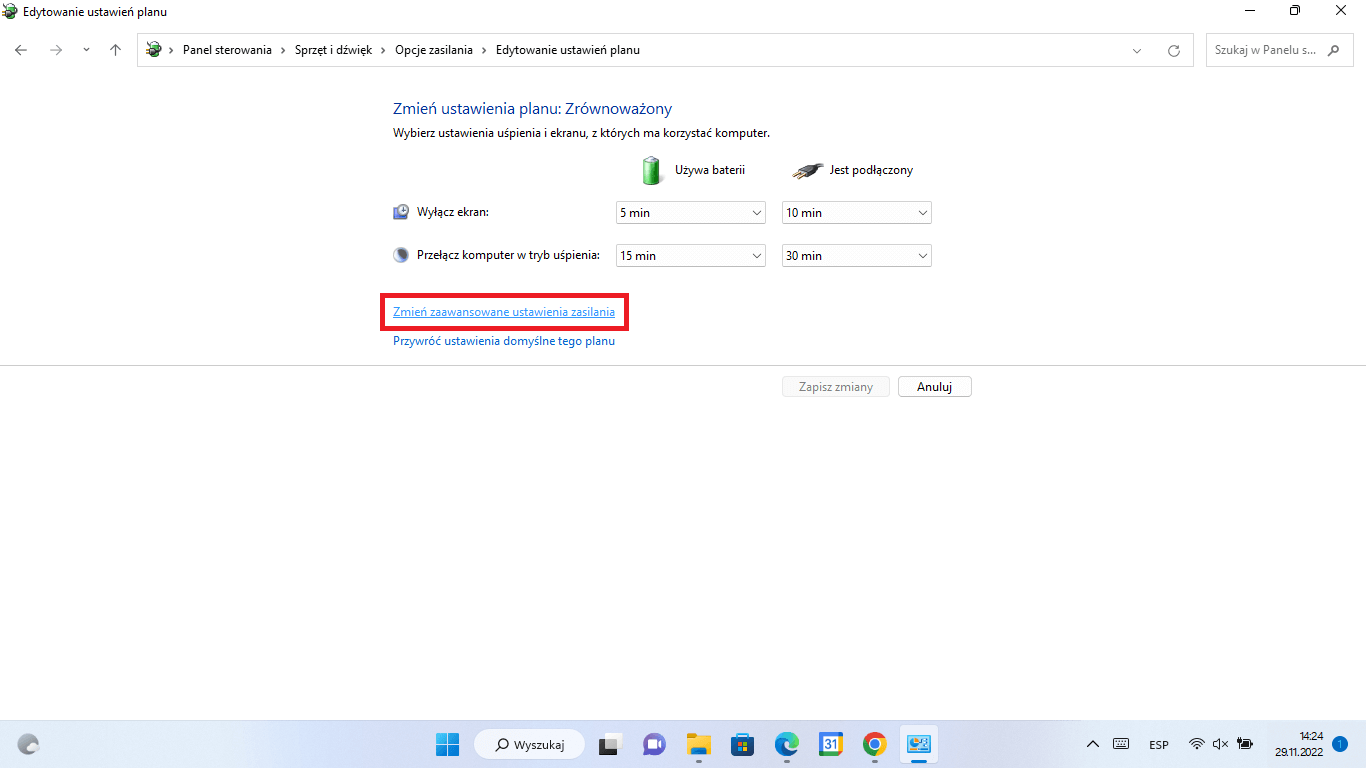Go back with the Back arrow
The height and width of the screenshot is (768, 1366).
pos(21,50)
